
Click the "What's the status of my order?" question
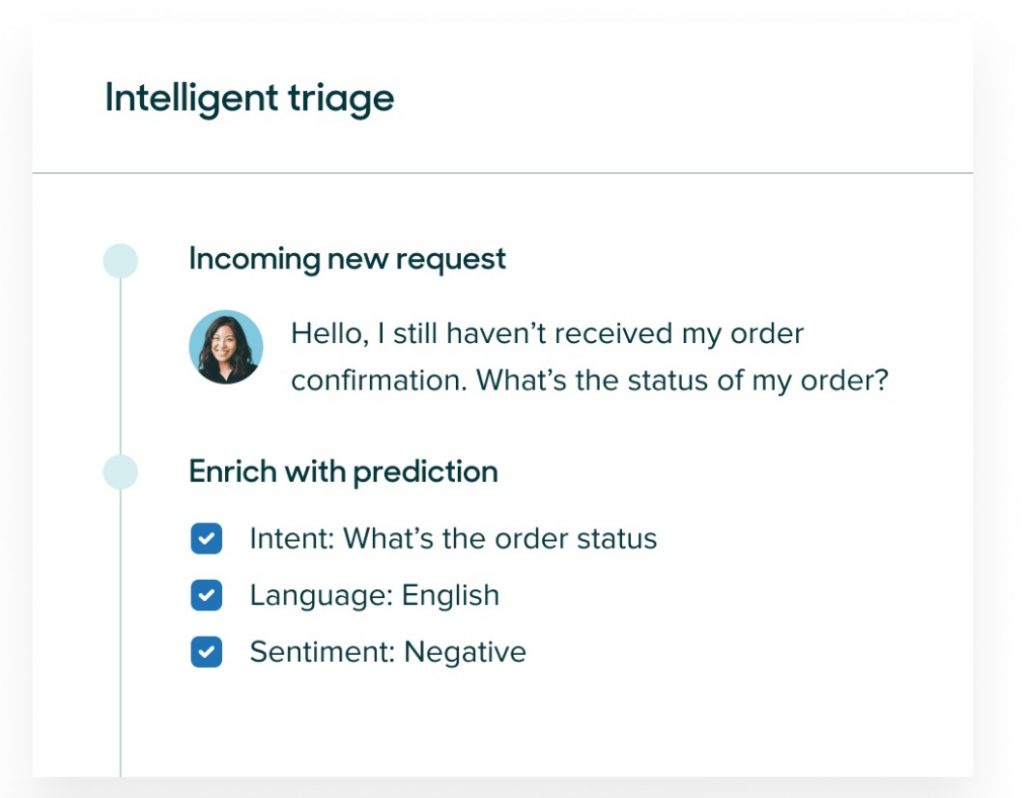click(681, 381)
